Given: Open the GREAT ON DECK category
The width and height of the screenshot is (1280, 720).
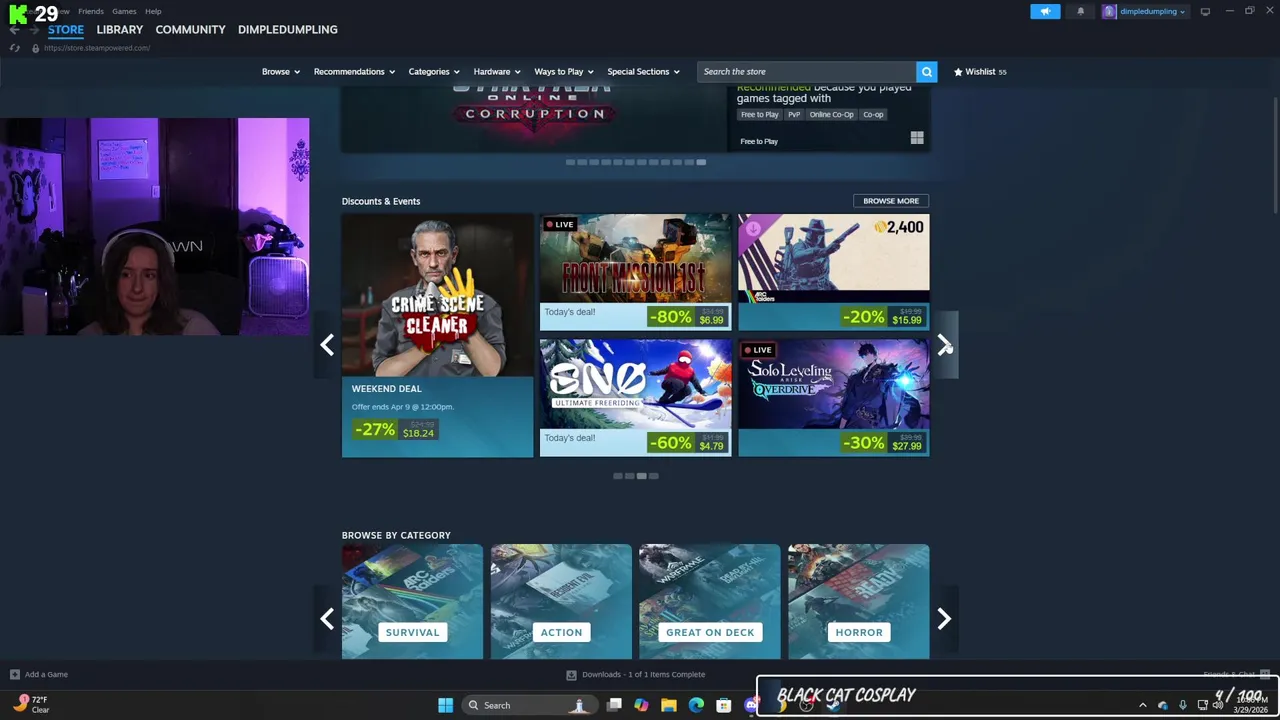Looking at the screenshot, I should tap(710, 601).
